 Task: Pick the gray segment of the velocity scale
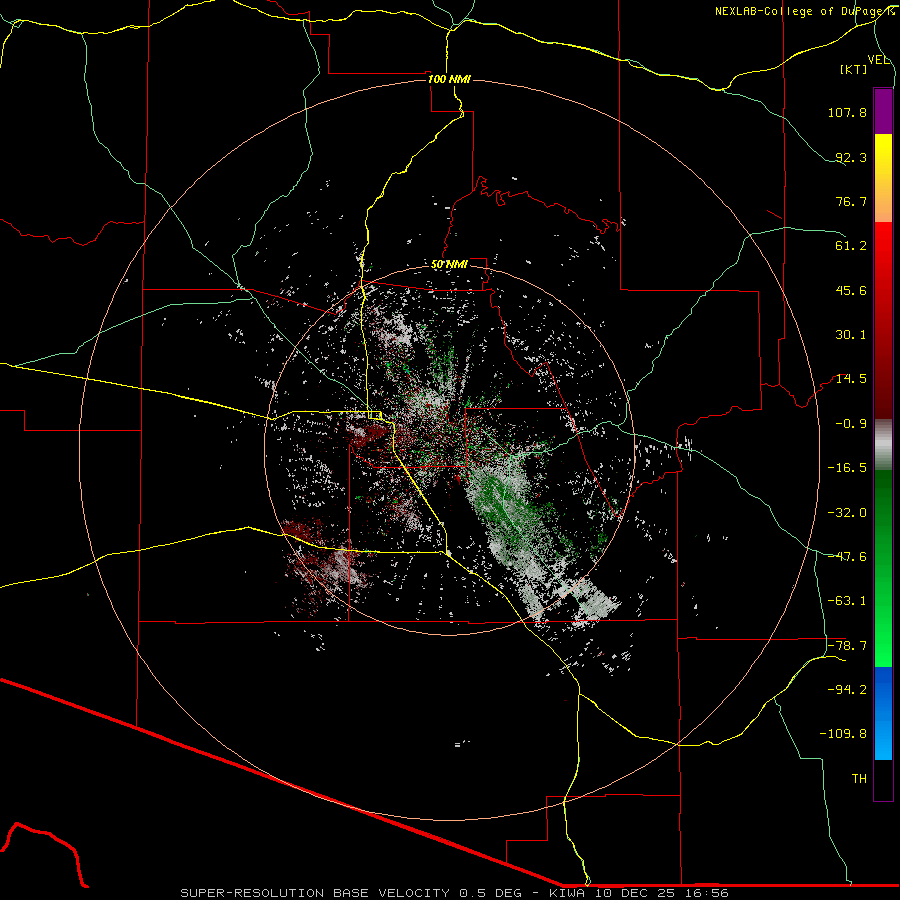click(883, 445)
